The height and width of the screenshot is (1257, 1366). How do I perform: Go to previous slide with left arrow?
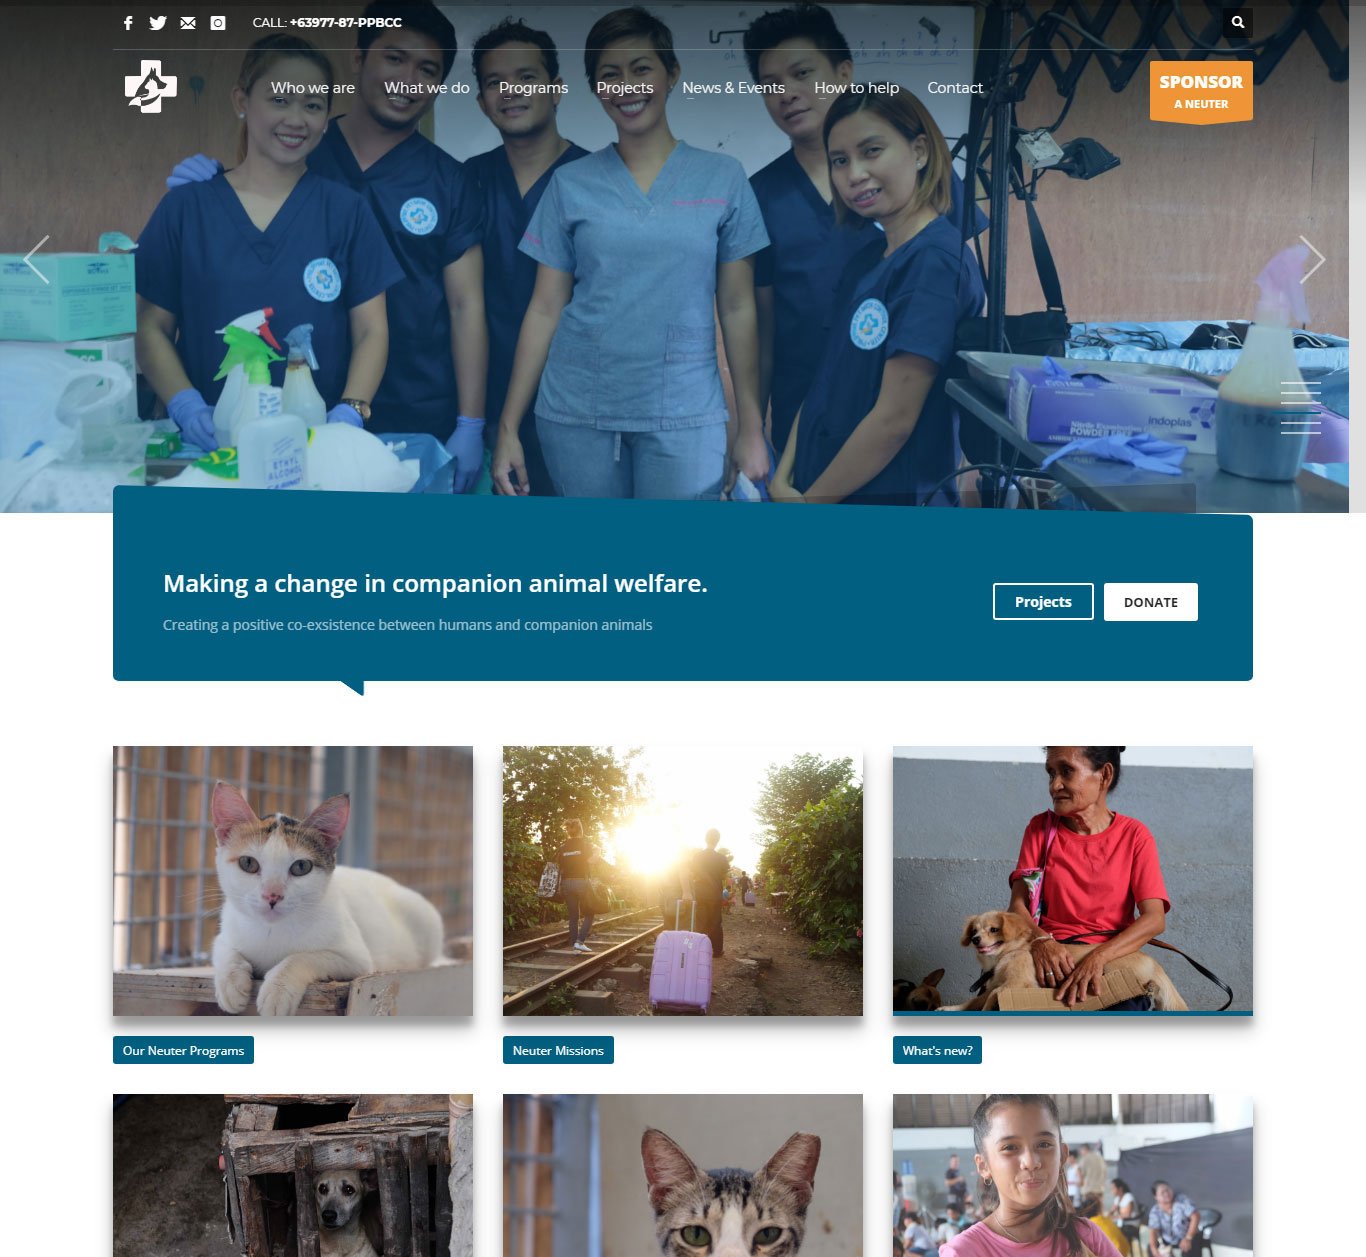point(36,260)
